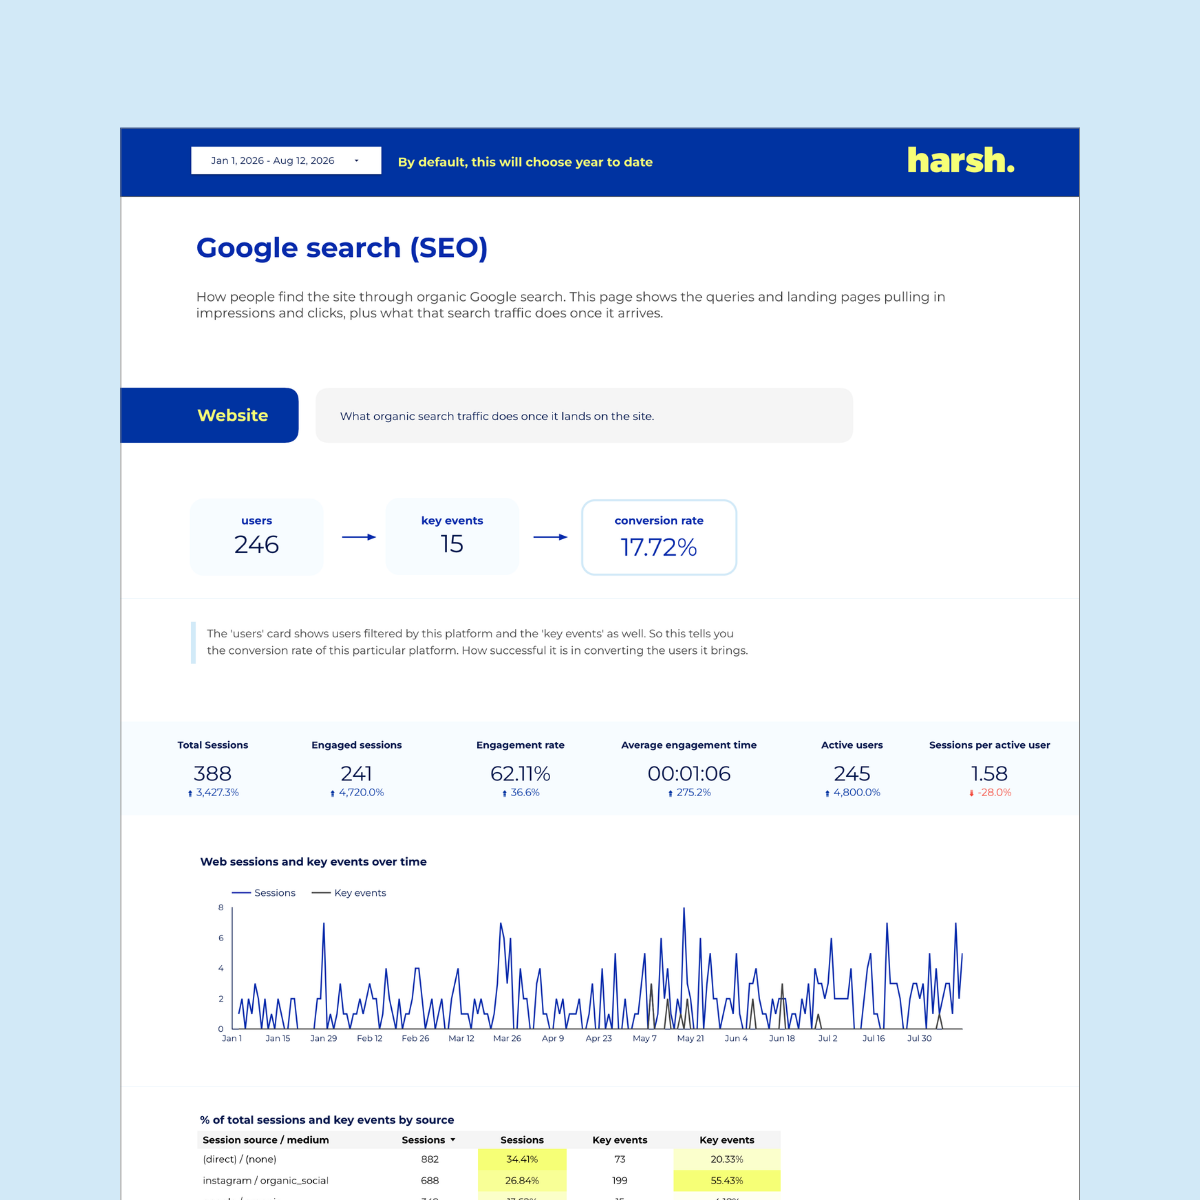The width and height of the screenshot is (1200, 1200).
Task: Click the 'By default, this will choose year to date' note
Action: 525,162
